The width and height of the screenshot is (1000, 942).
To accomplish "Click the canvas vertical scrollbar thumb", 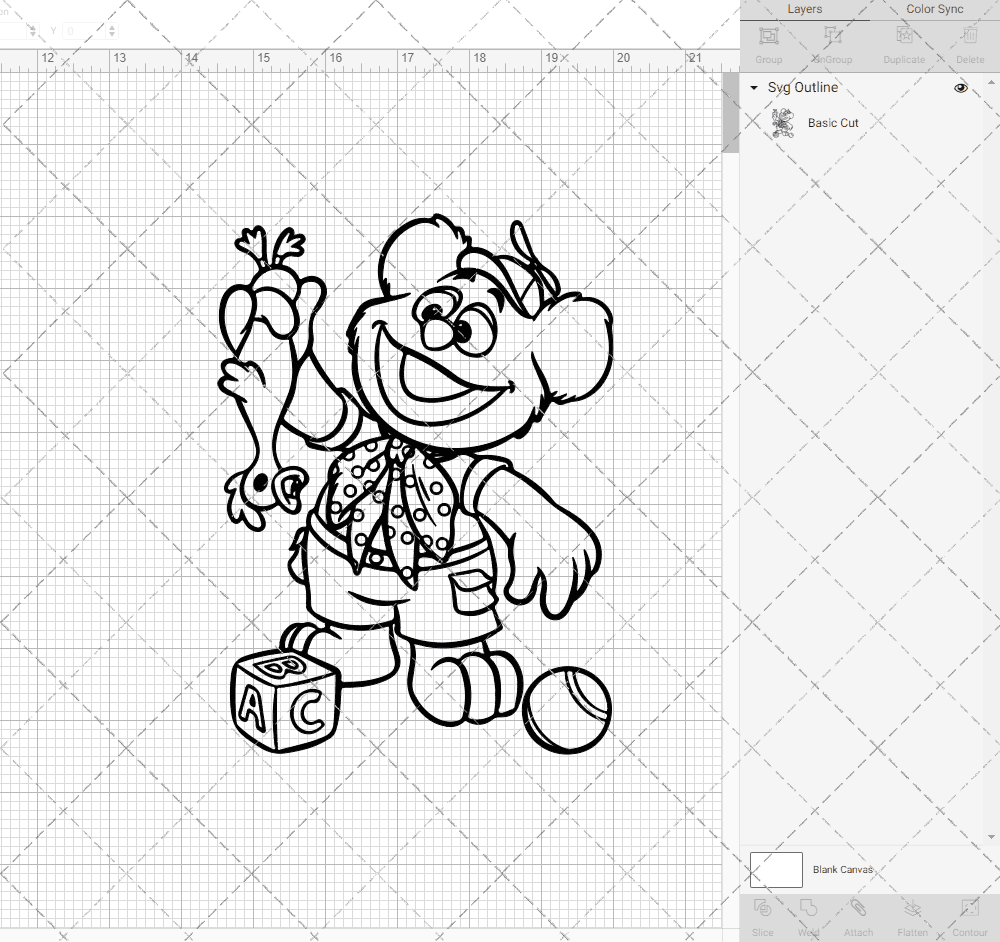I will [730, 112].
